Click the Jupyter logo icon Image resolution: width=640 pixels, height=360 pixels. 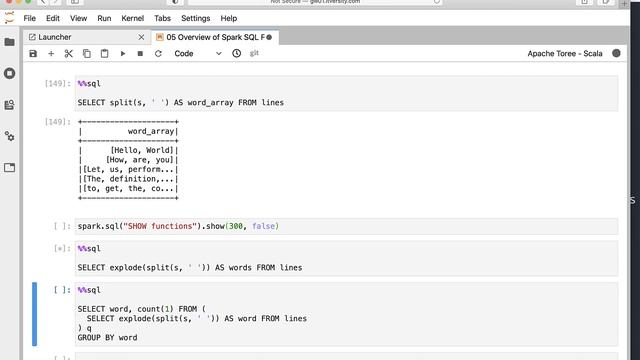pos(9,18)
